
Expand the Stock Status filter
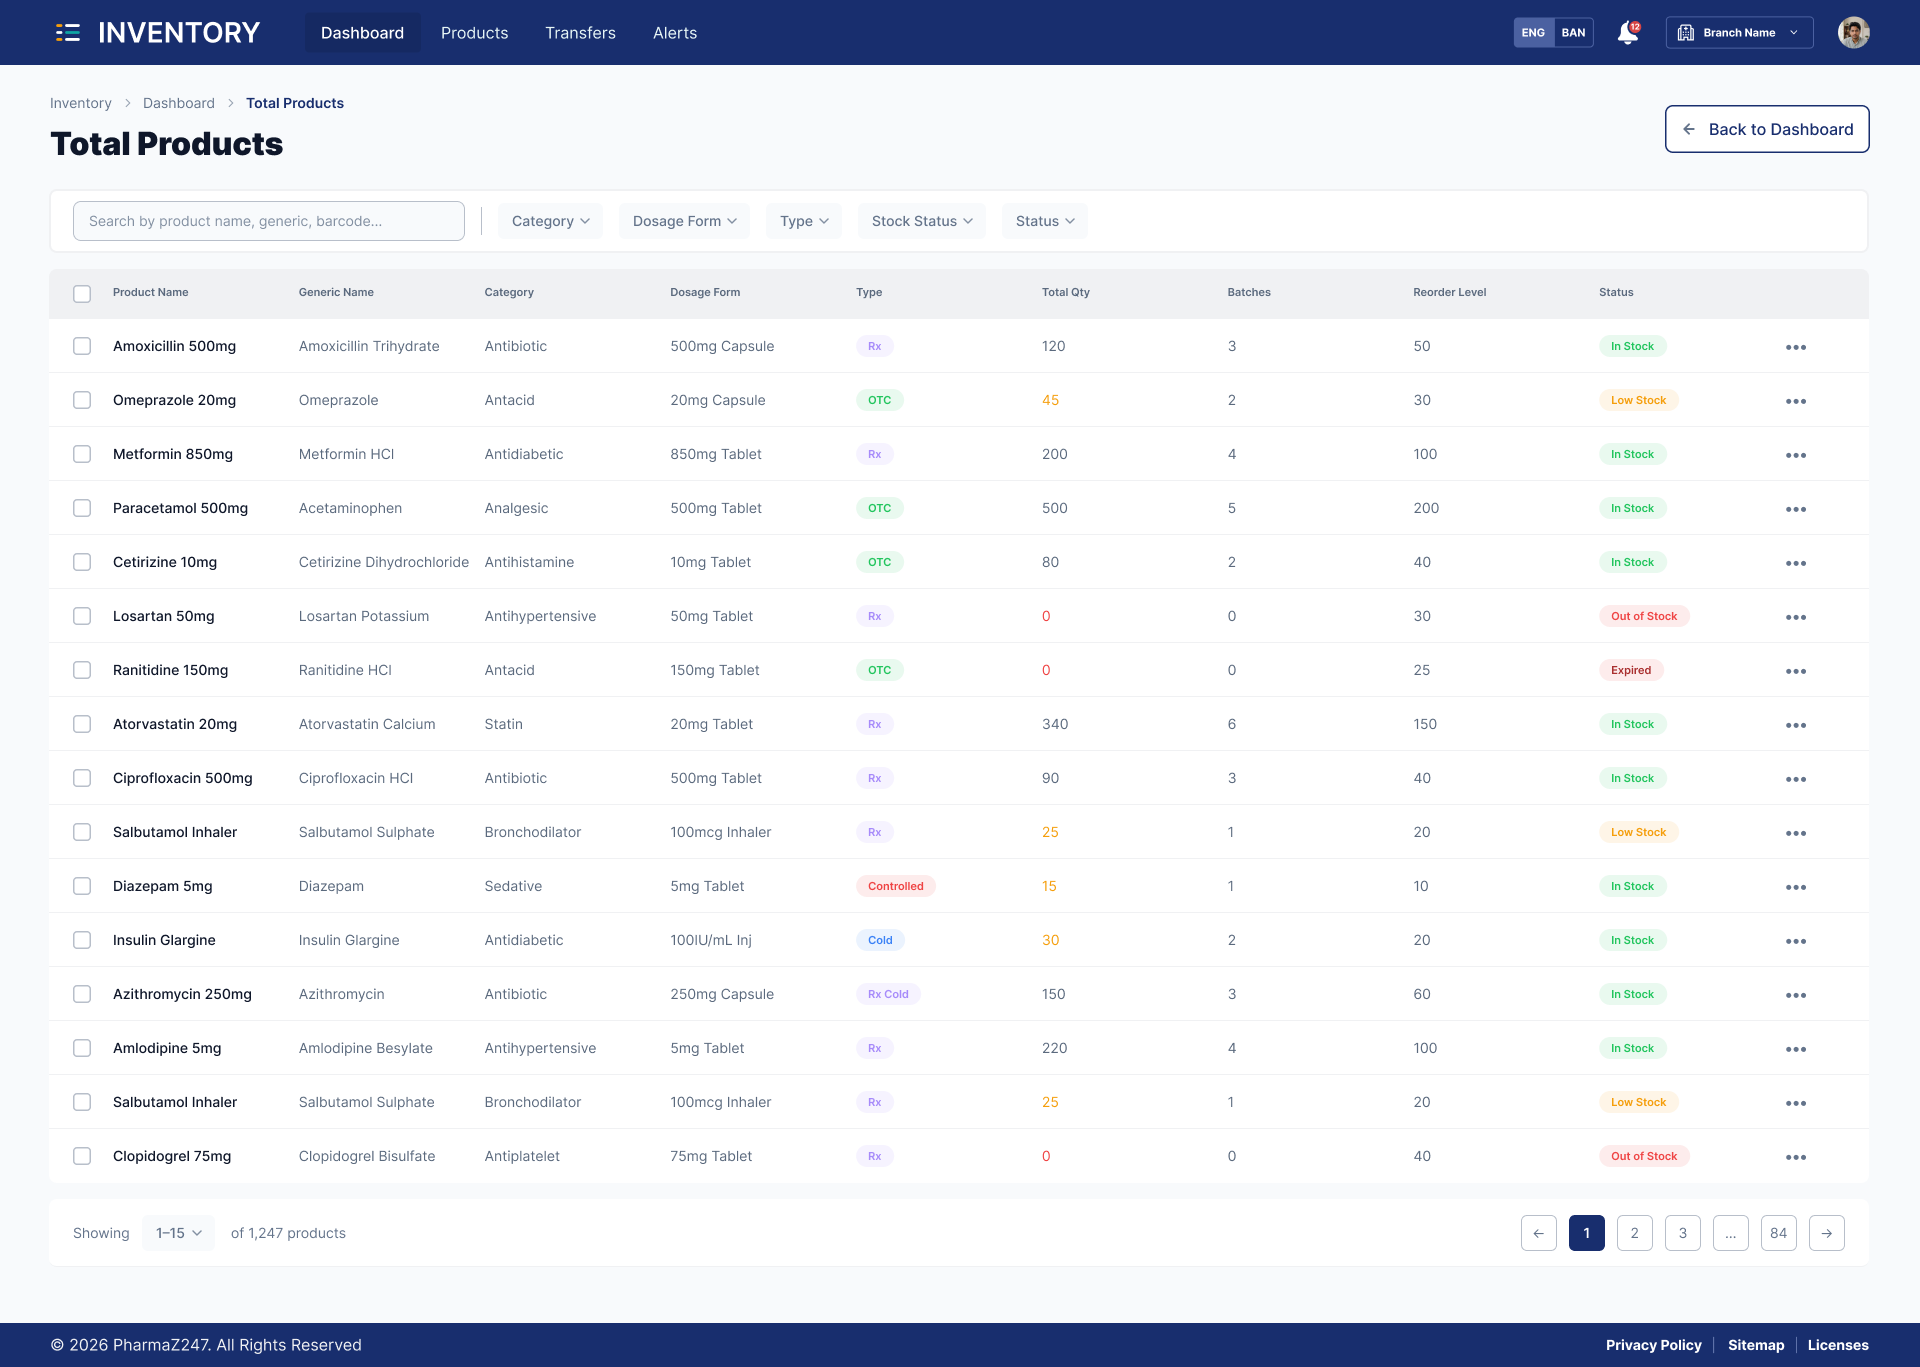click(x=922, y=221)
